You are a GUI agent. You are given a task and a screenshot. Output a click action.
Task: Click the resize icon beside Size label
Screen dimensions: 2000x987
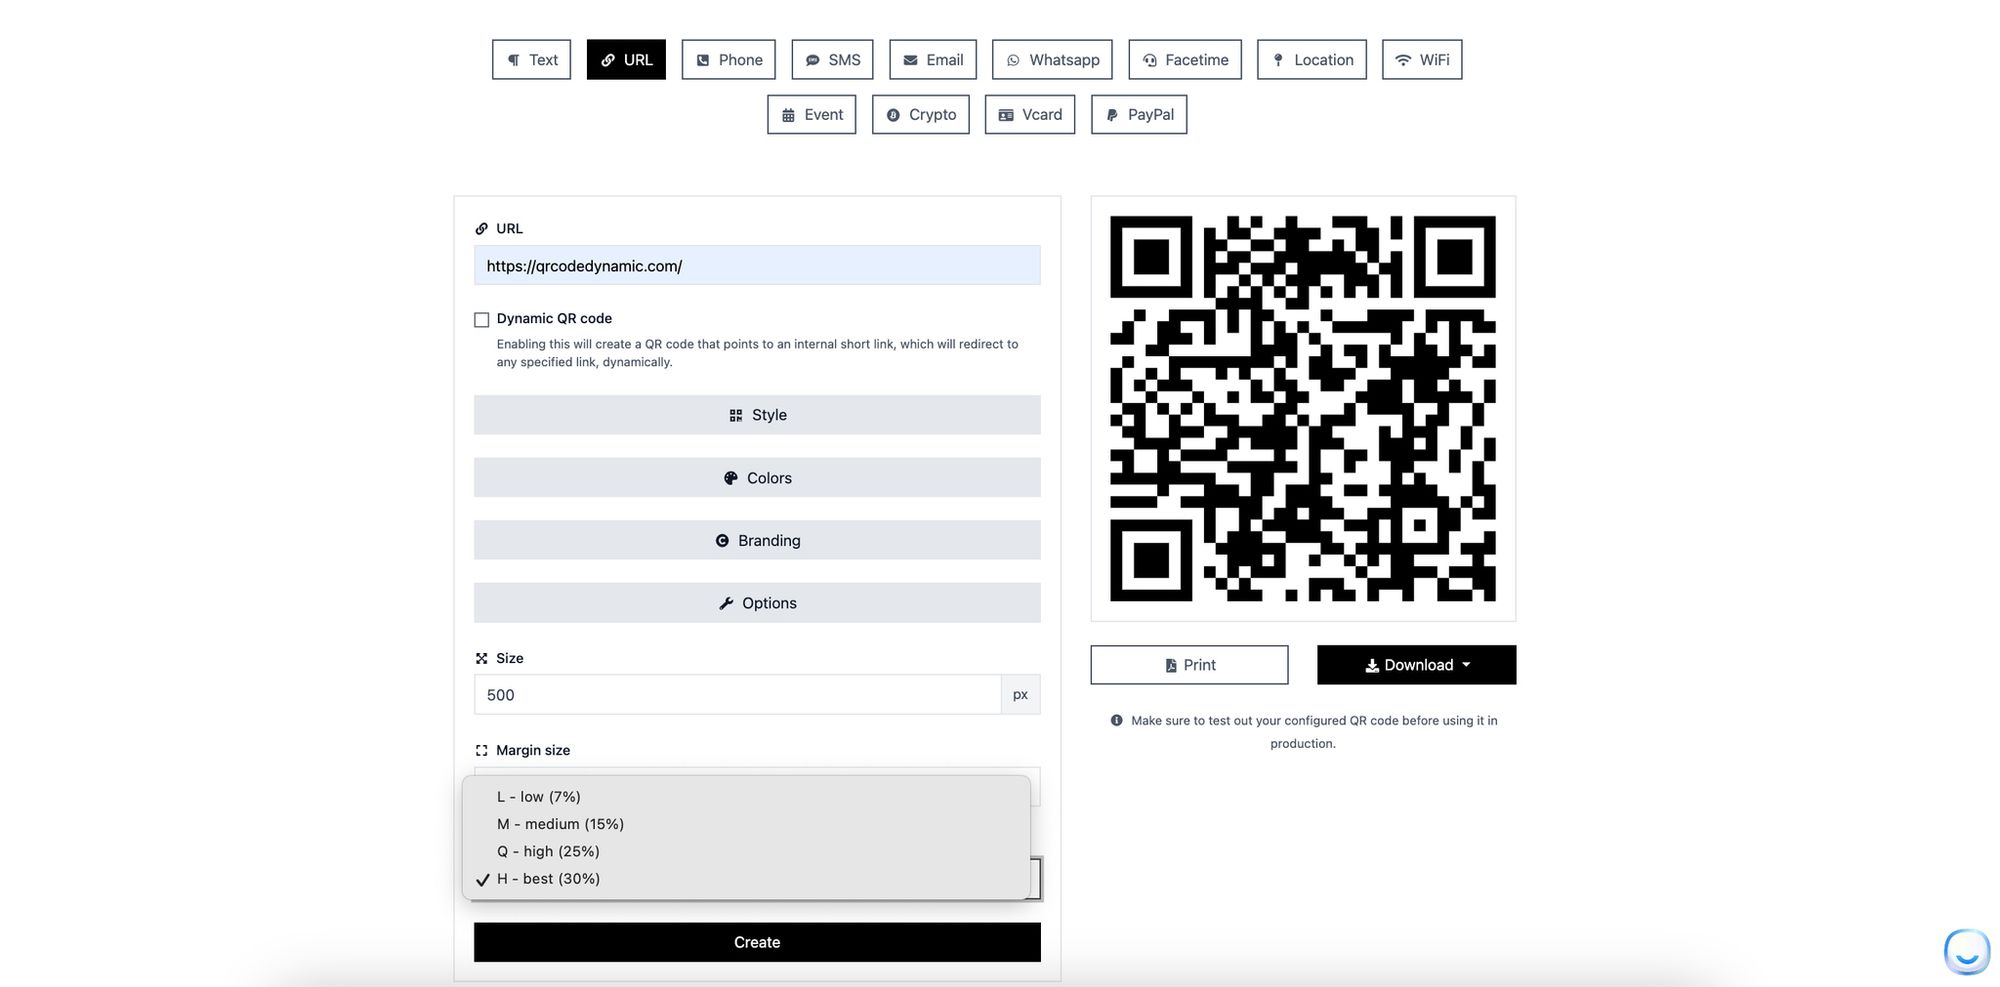(x=481, y=658)
